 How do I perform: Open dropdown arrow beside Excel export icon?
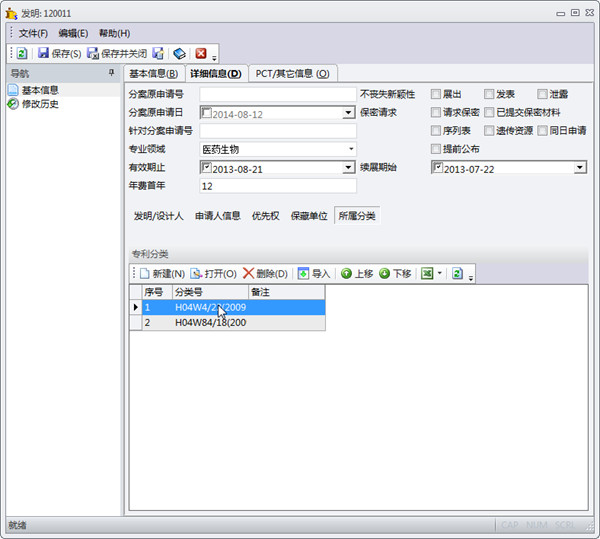439,273
